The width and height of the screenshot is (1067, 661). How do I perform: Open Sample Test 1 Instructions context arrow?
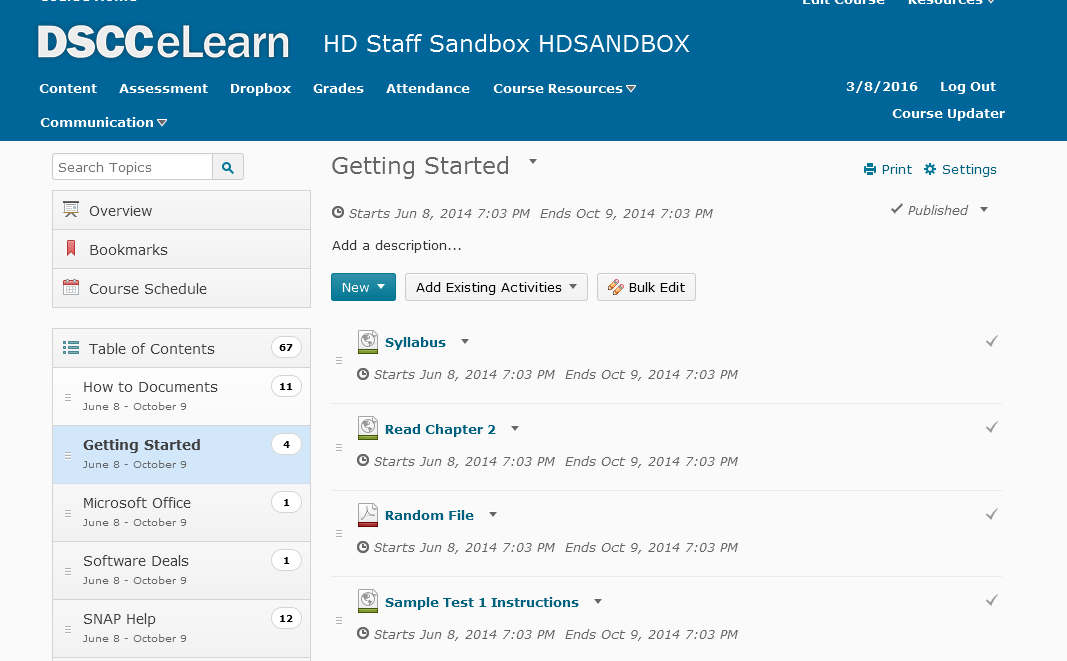click(x=598, y=602)
